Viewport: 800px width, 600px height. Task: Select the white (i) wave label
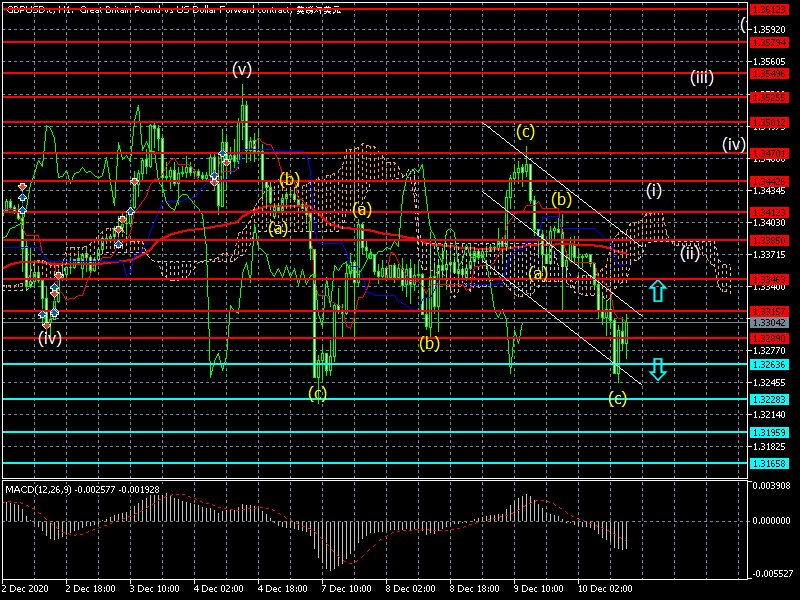coord(653,190)
